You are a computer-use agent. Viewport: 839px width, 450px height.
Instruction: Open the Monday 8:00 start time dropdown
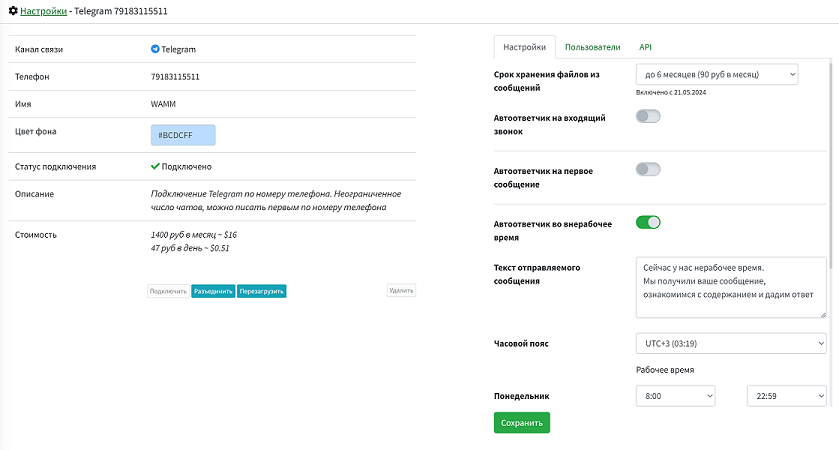point(675,396)
